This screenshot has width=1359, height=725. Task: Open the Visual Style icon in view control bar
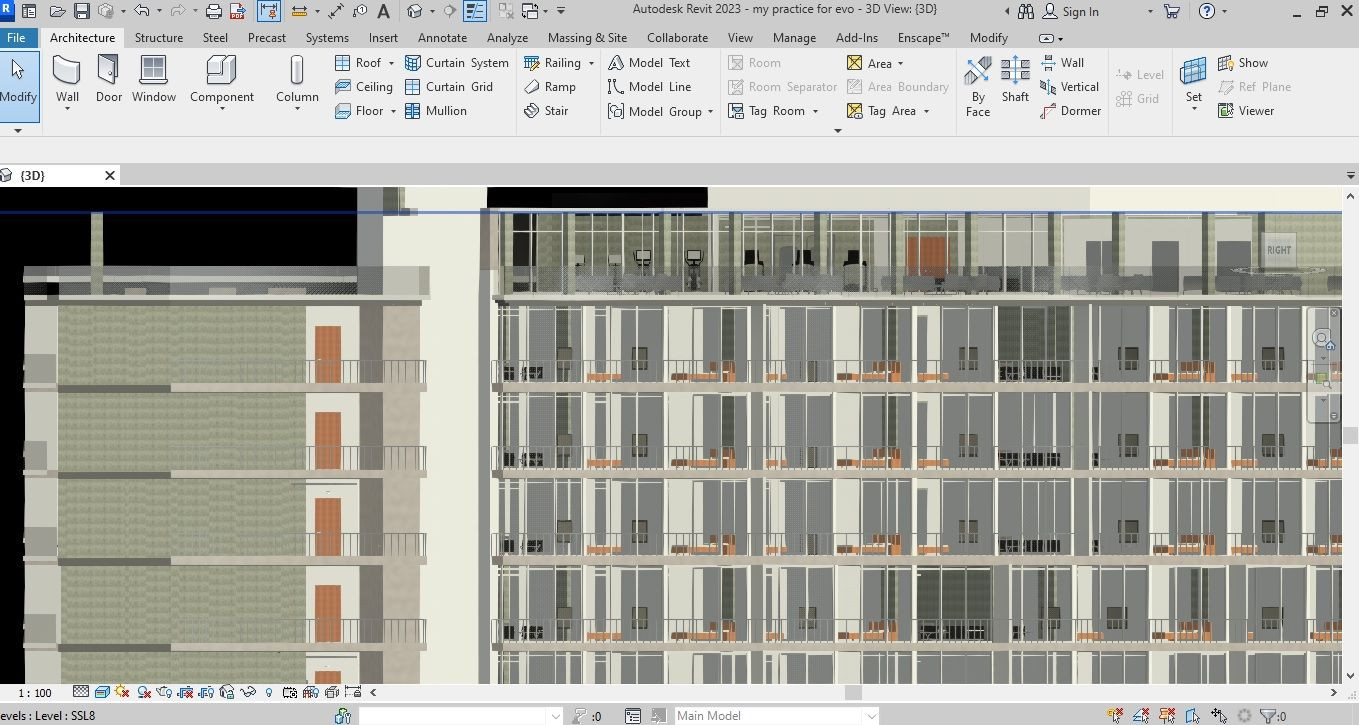(x=102, y=692)
